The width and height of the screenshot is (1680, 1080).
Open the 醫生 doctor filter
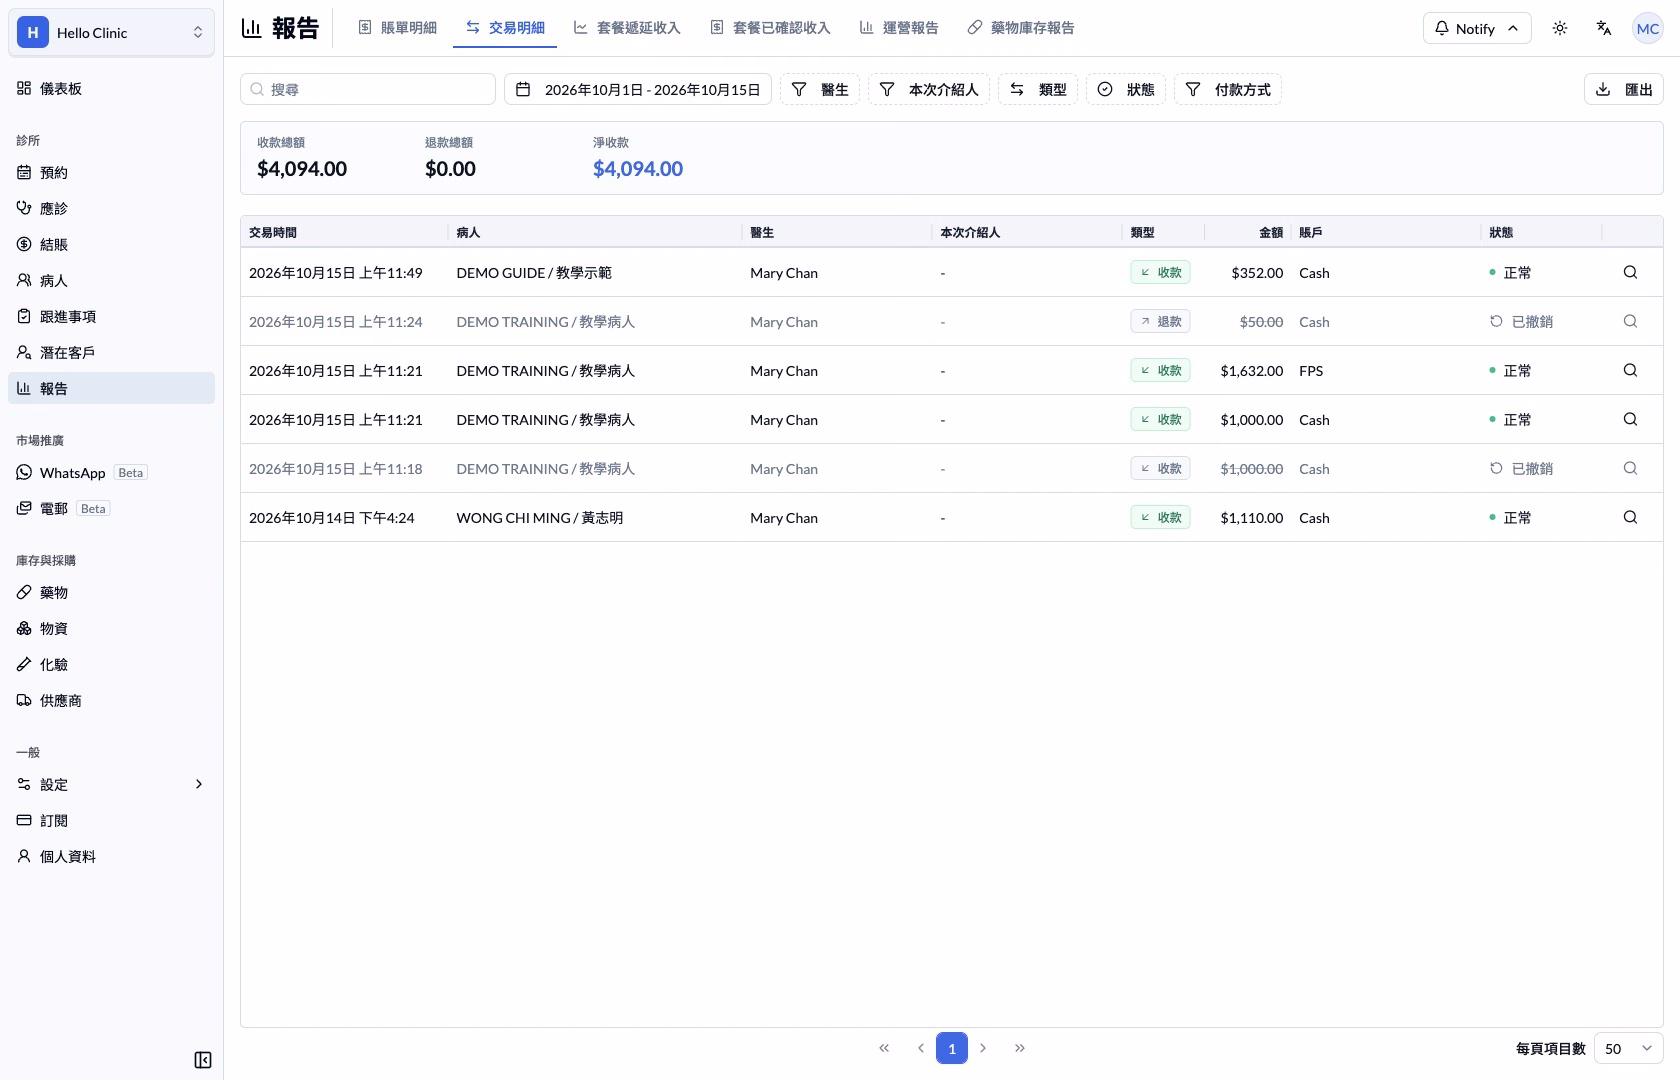click(820, 89)
